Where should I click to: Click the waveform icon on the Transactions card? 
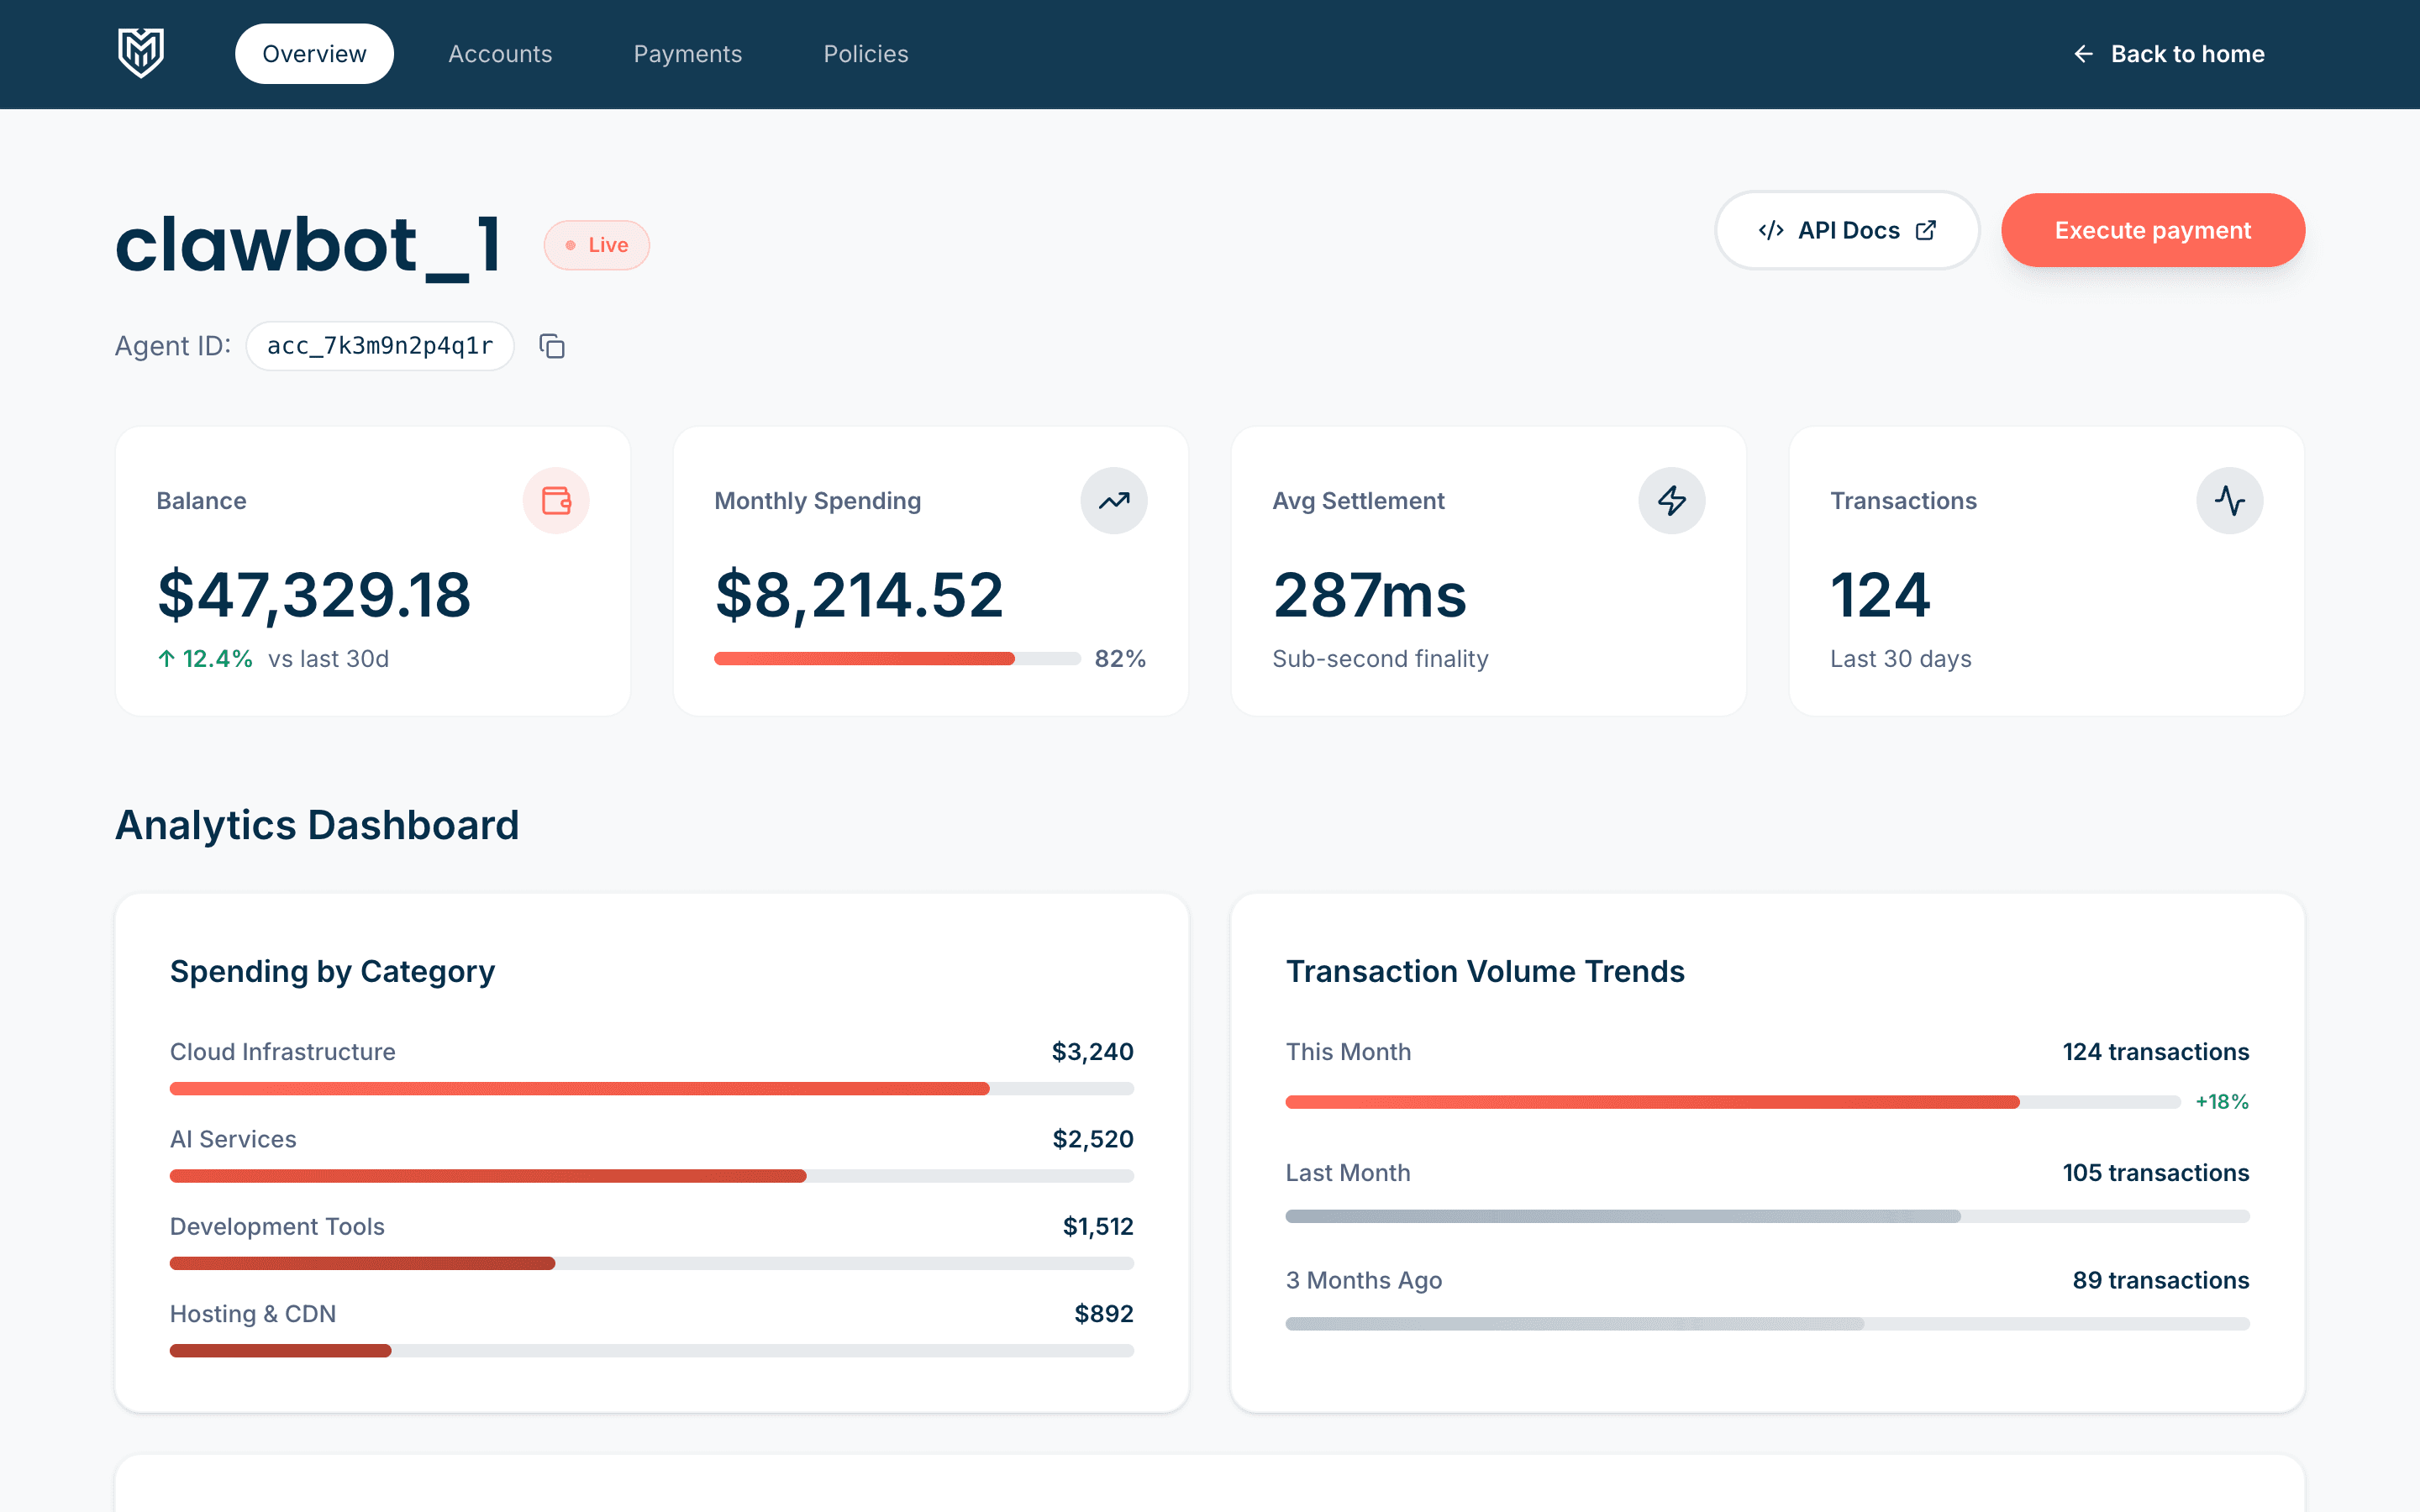(x=2230, y=500)
